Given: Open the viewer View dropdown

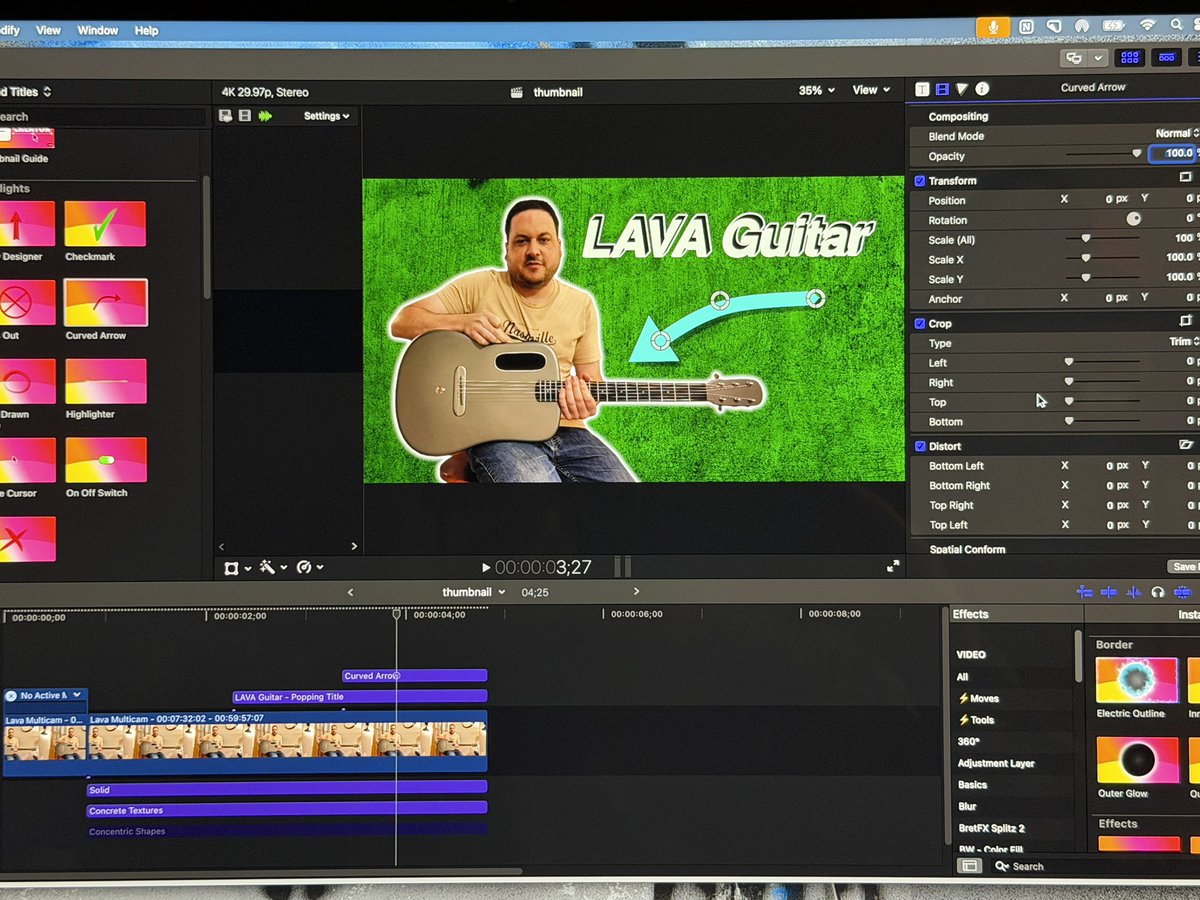Looking at the screenshot, I should 870,90.
